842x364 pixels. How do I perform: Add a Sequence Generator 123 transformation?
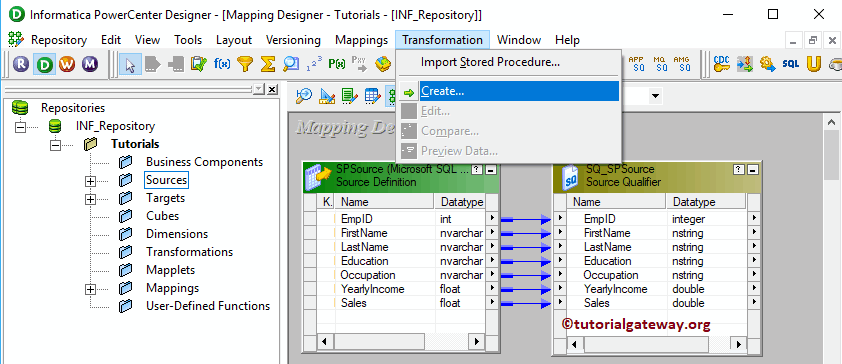pos(314,65)
